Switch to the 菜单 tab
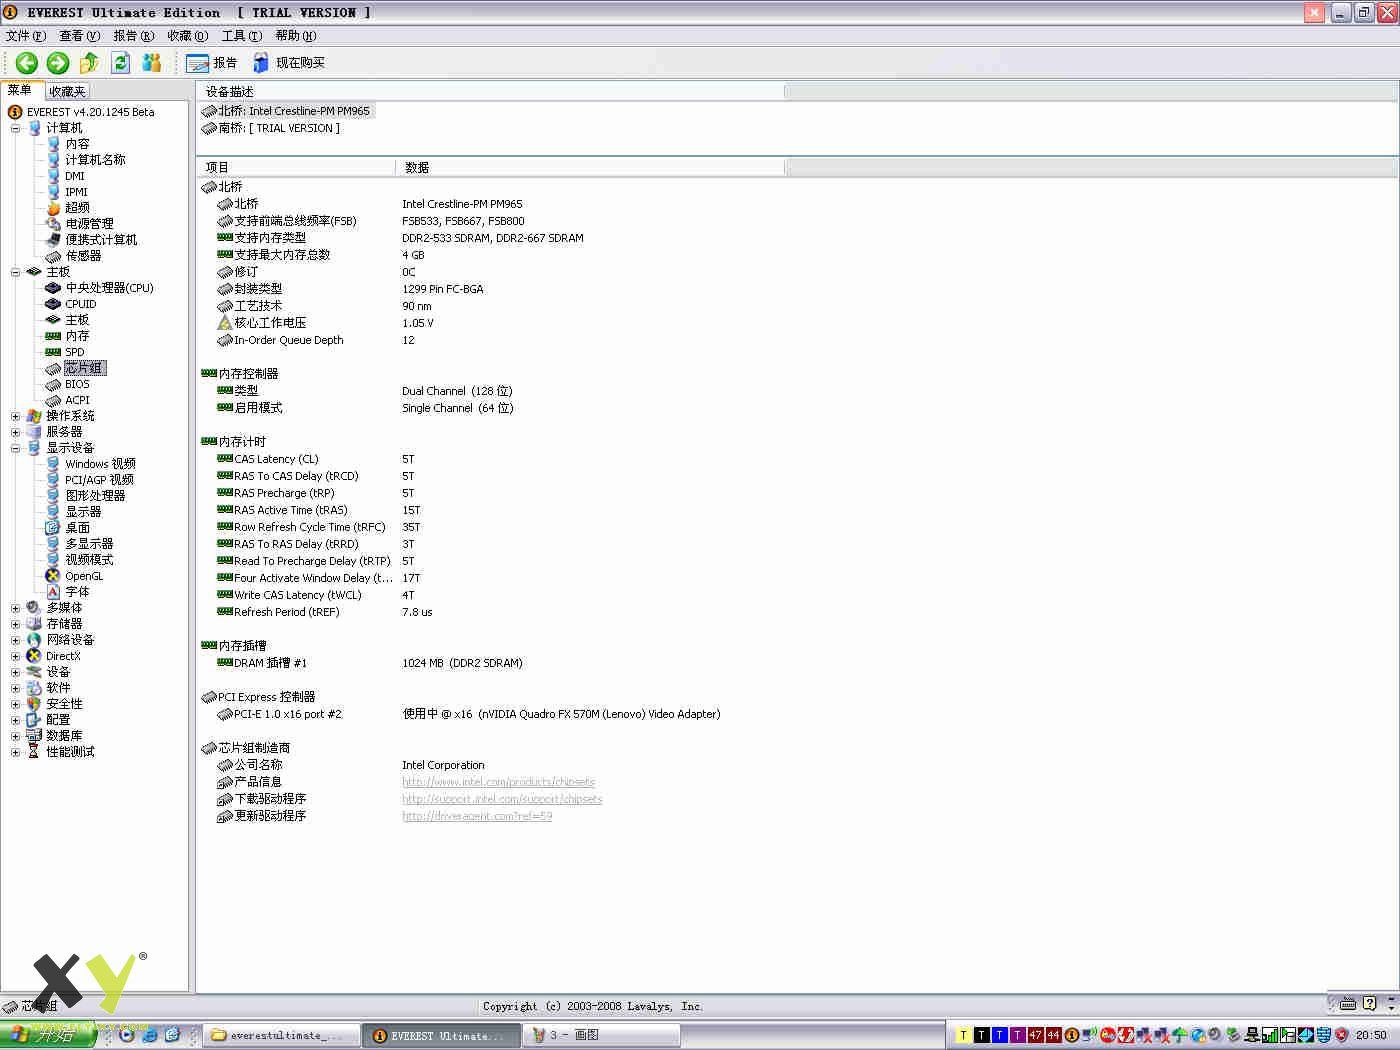This screenshot has width=1400, height=1050. pyautogui.click(x=20, y=90)
